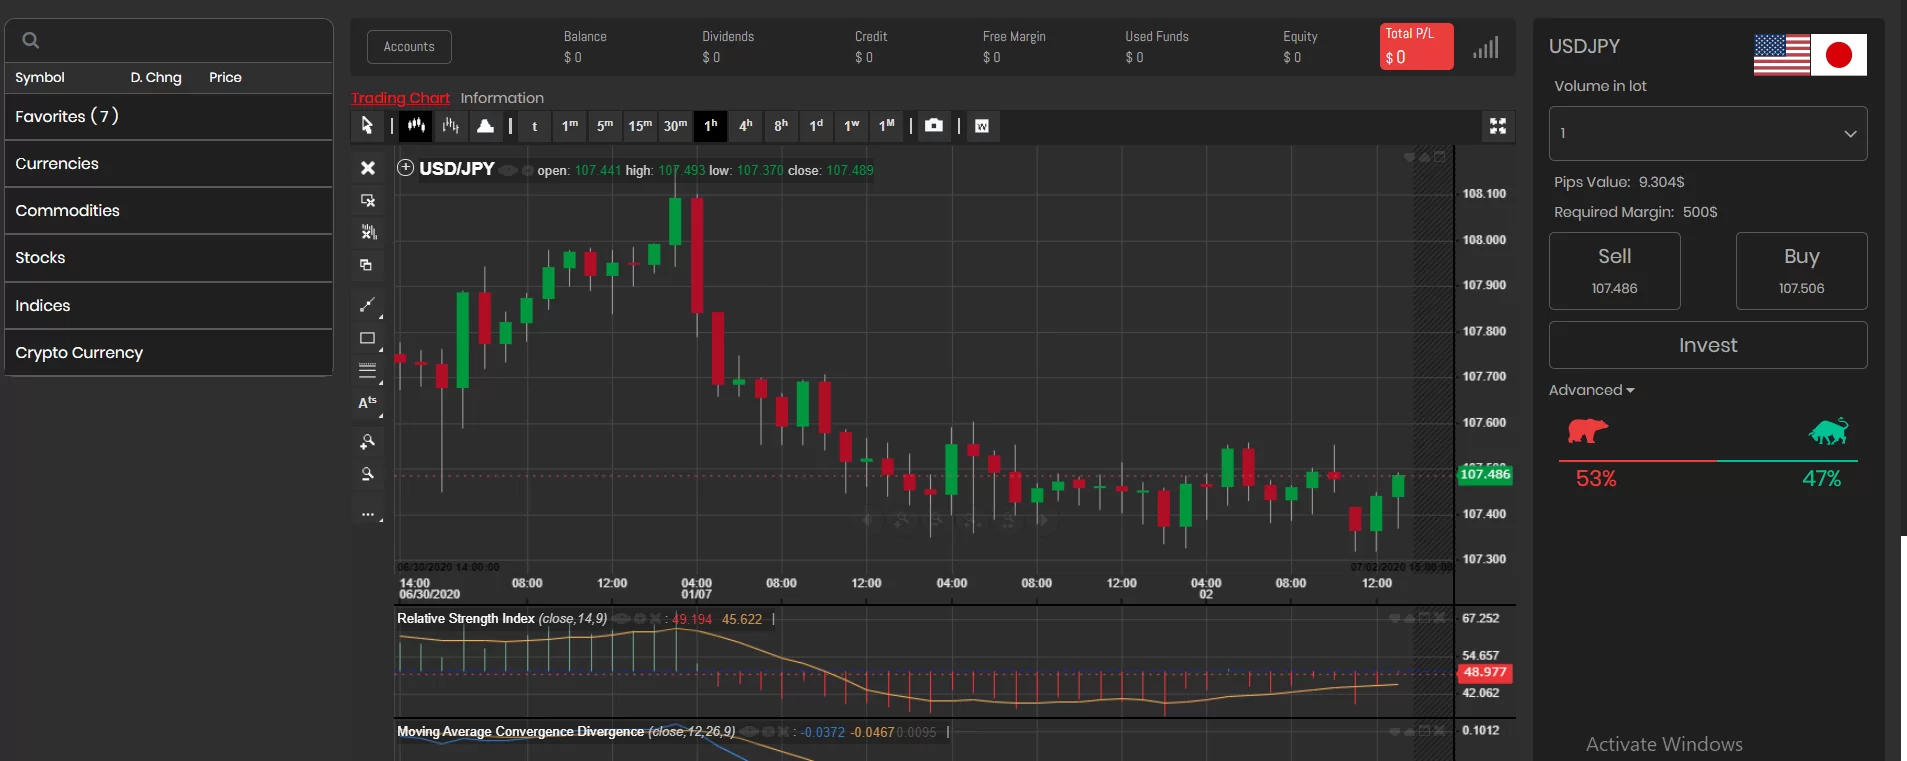Sort list by Price column
This screenshot has width=1907, height=761.
[x=225, y=77]
